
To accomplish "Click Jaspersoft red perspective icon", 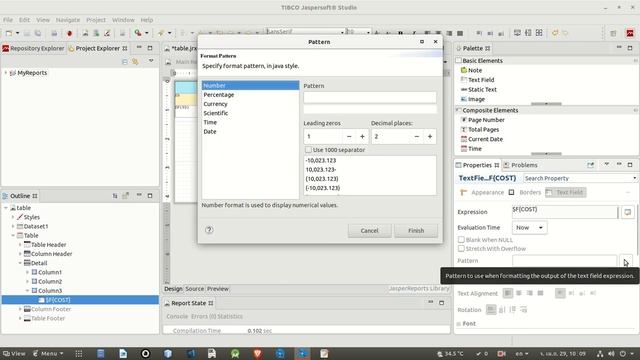I will click(x=630, y=33).
